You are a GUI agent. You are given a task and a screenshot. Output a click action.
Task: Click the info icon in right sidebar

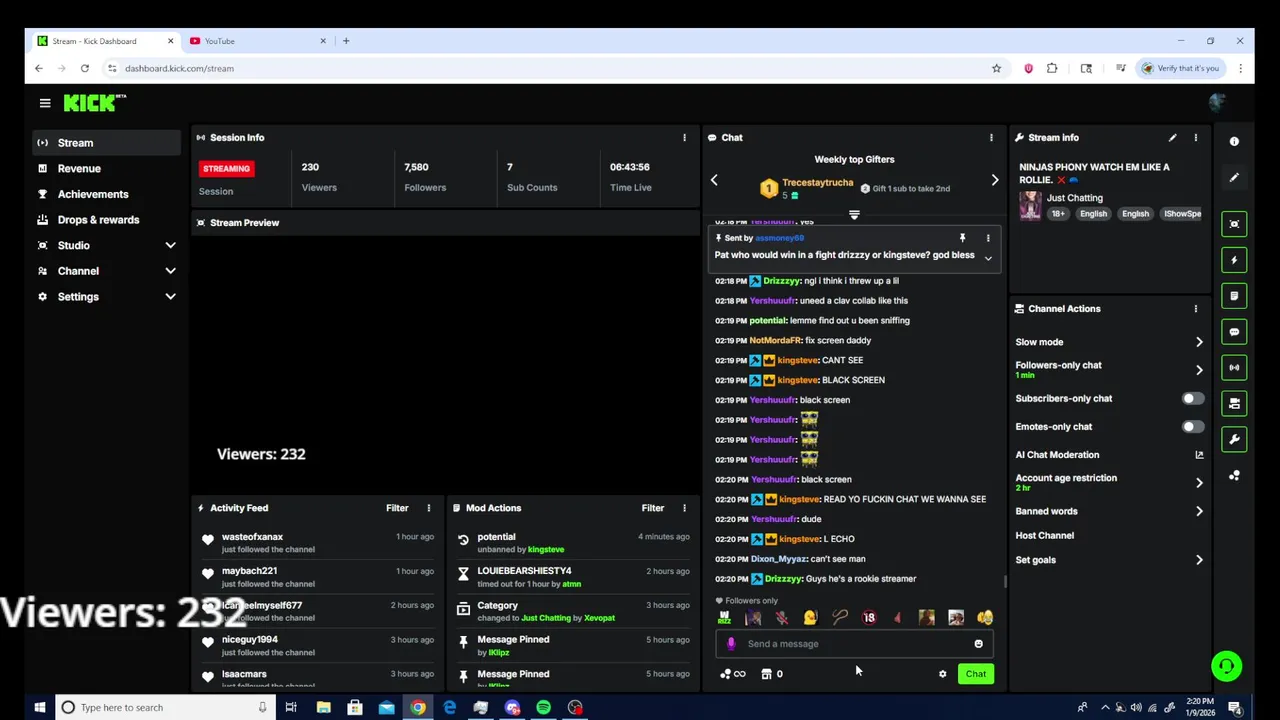click(1234, 142)
